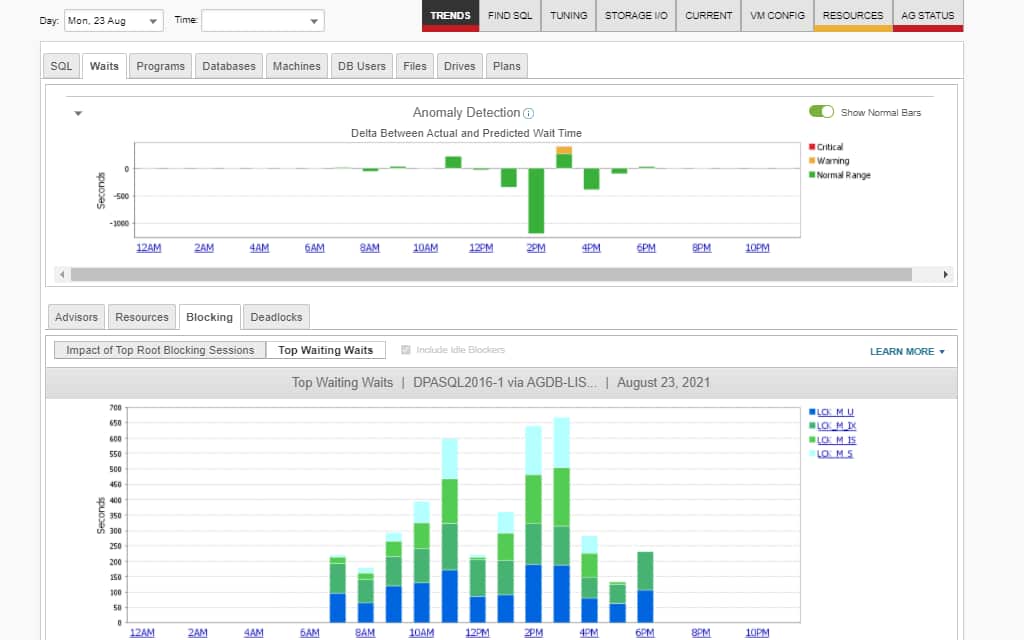Open the STORAGE I/O page
This screenshot has width=1024, height=640.
[x=636, y=16]
